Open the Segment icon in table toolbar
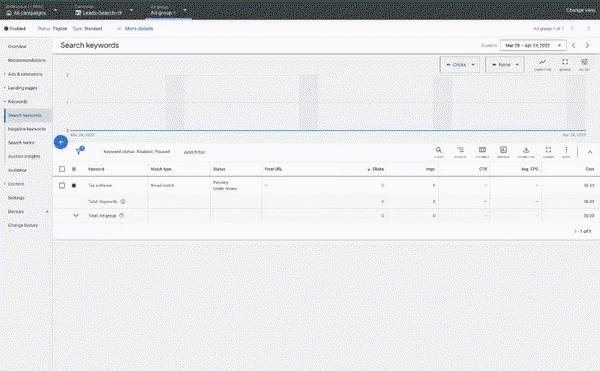 [460, 150]
